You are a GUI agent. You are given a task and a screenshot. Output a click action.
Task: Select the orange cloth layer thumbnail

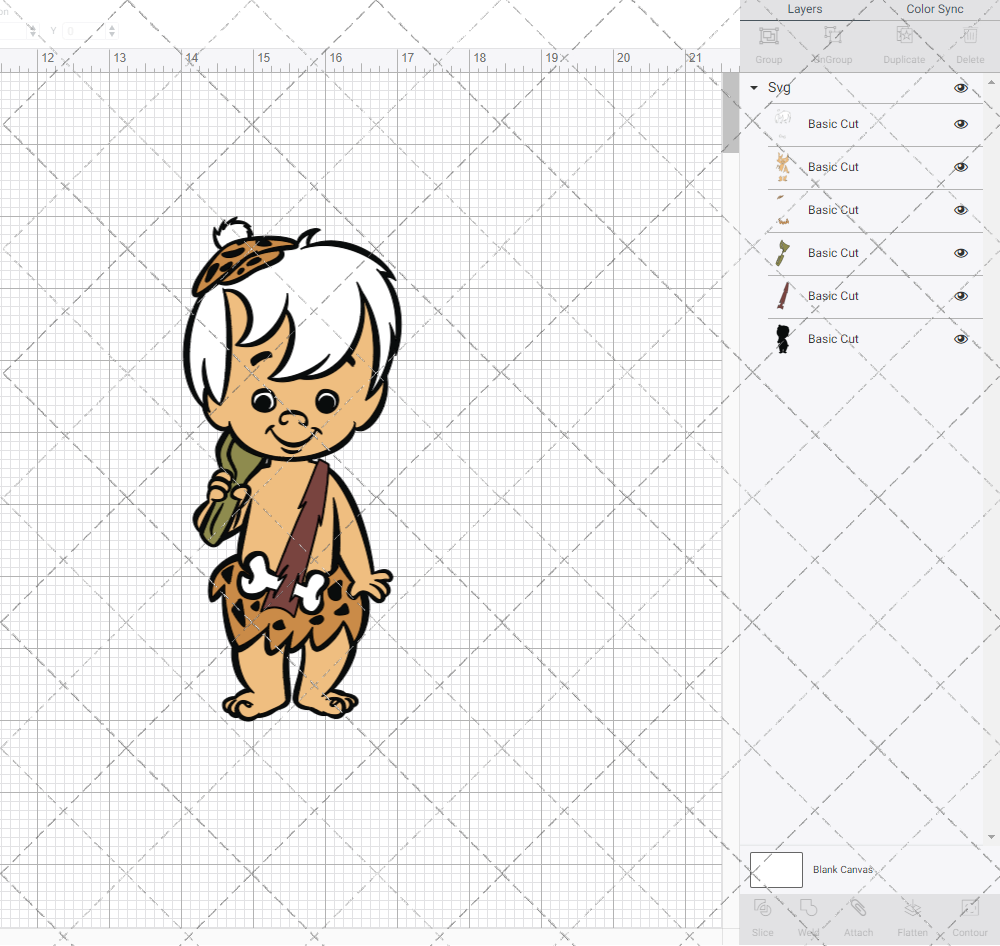point(783,210)
